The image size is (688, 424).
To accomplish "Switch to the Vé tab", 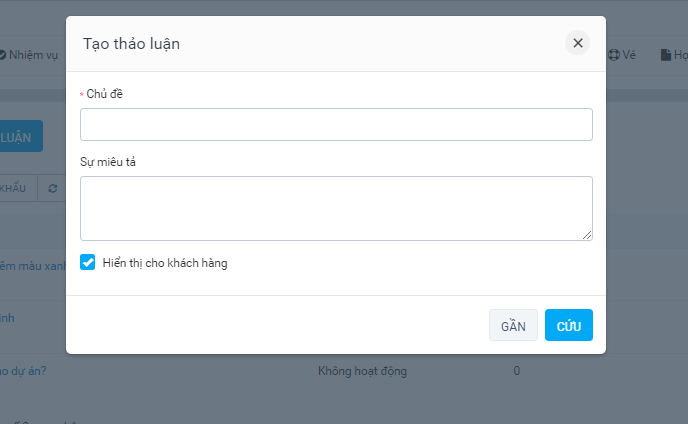I will [x=622, y=55].
